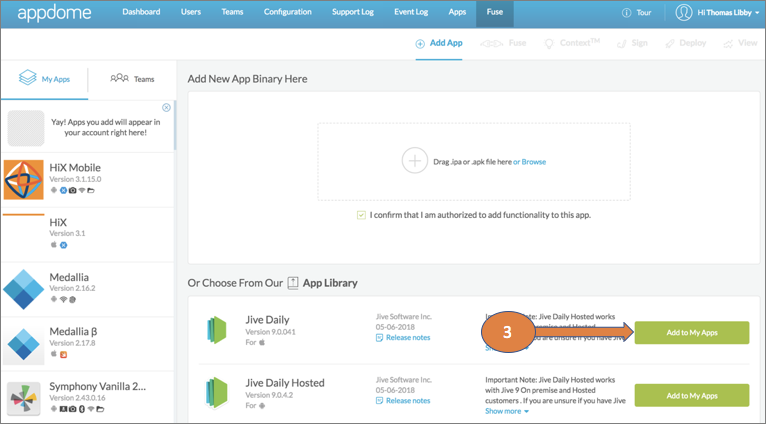This screenshot has width=766, height=424.
Task: Select the View workflow step
Action: click(741, 43)
